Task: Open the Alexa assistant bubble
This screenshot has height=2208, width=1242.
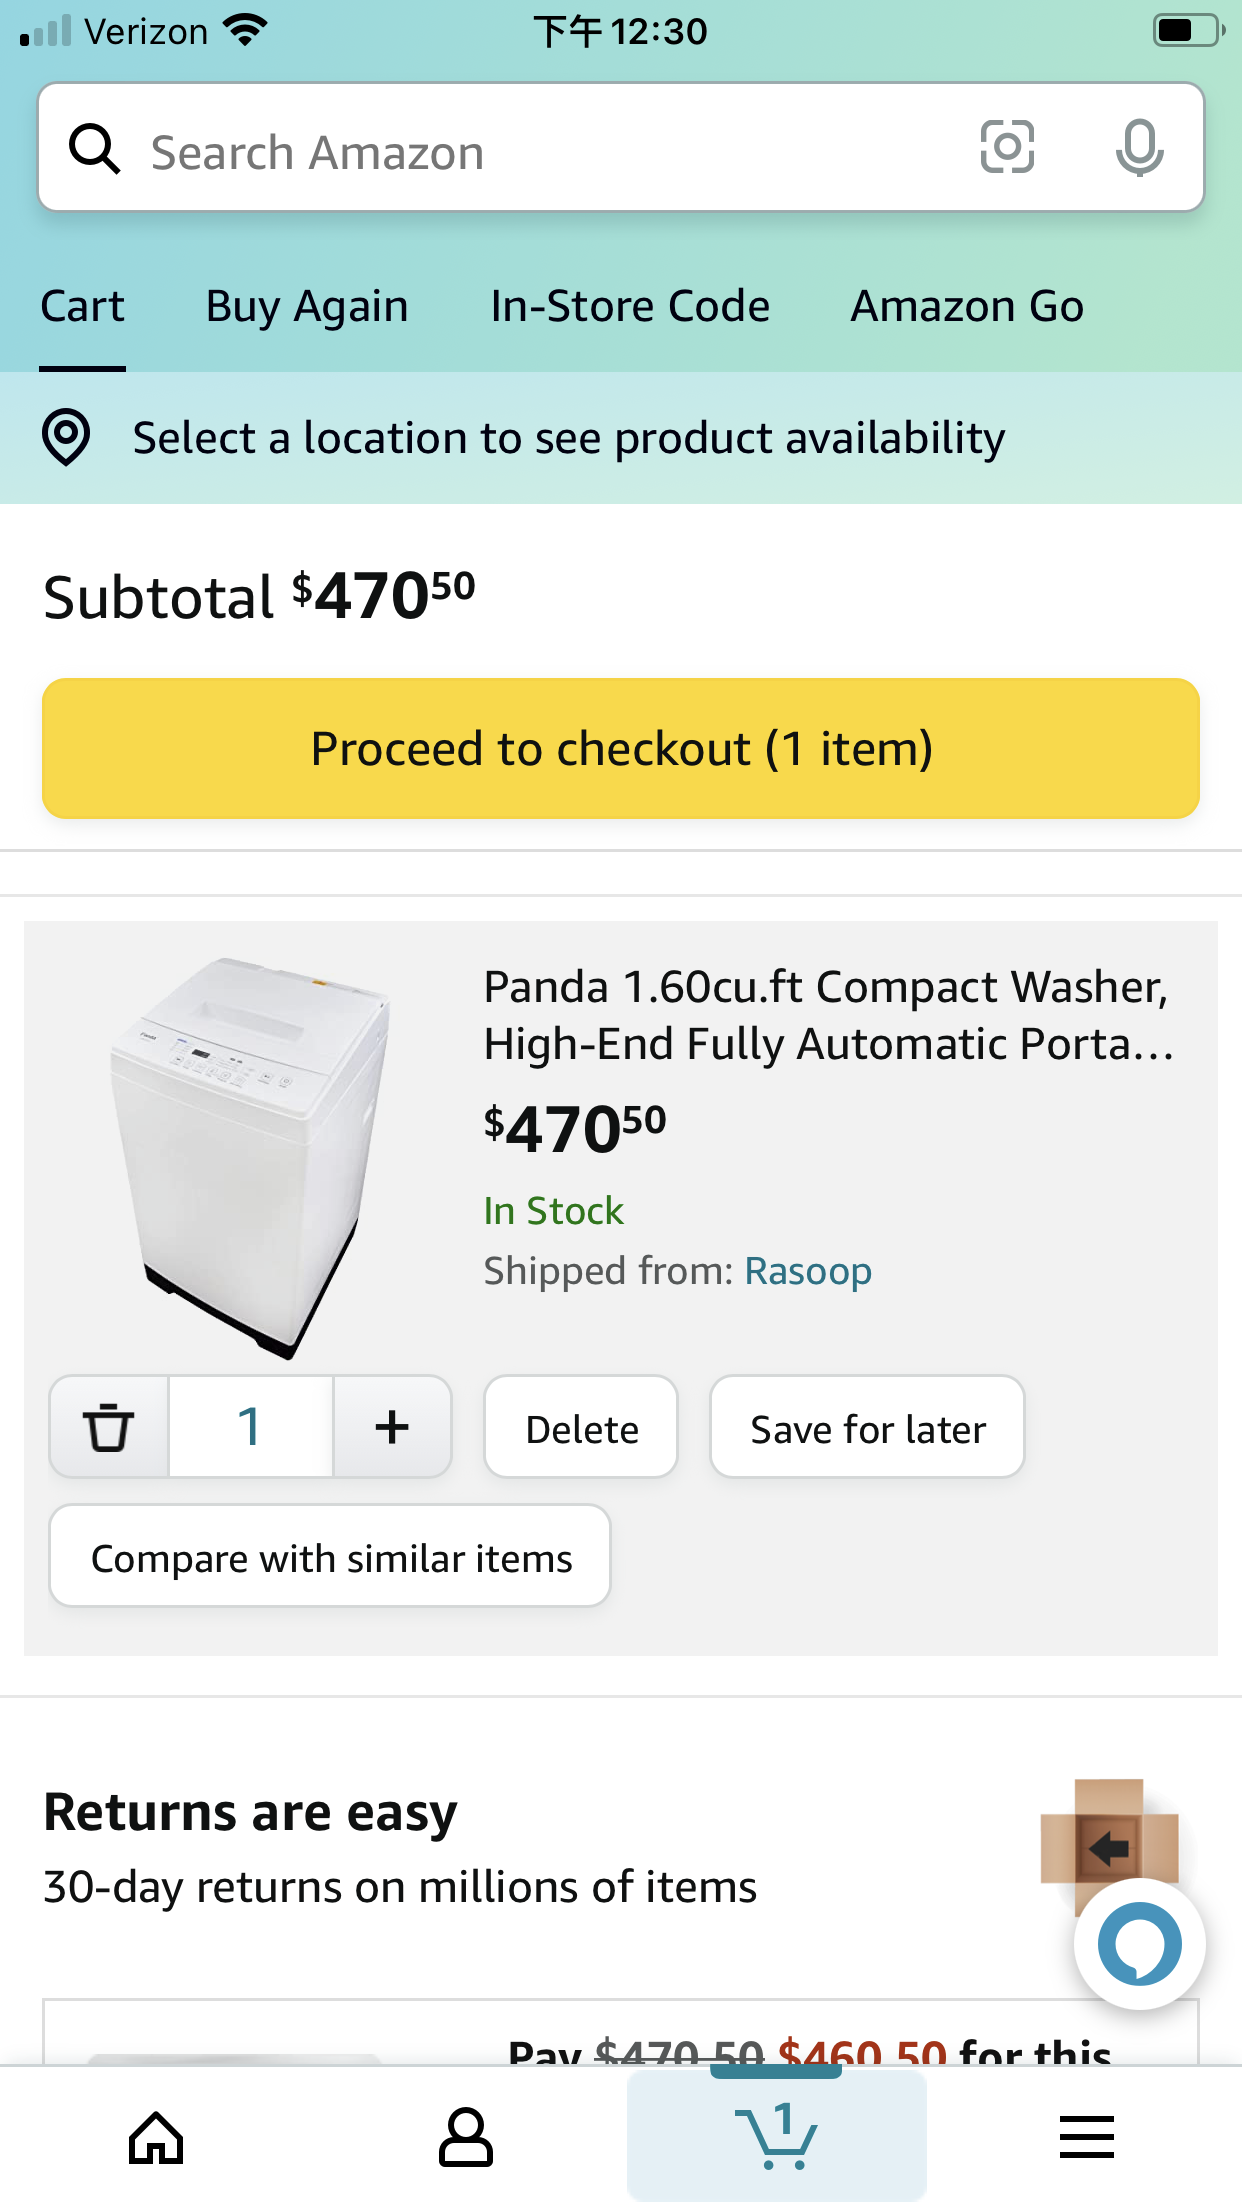Action: 1139,1943
